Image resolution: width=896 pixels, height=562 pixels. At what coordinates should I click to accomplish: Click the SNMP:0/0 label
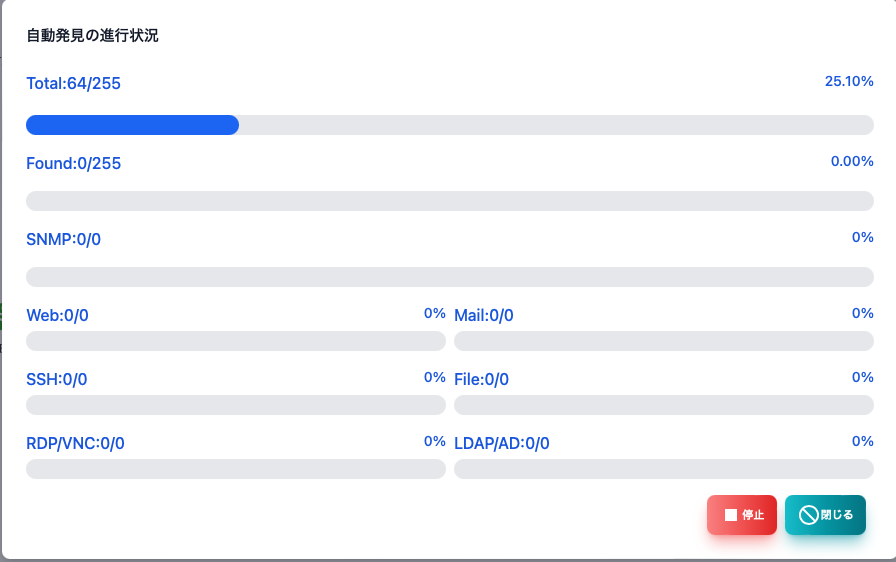click(63, 239)
